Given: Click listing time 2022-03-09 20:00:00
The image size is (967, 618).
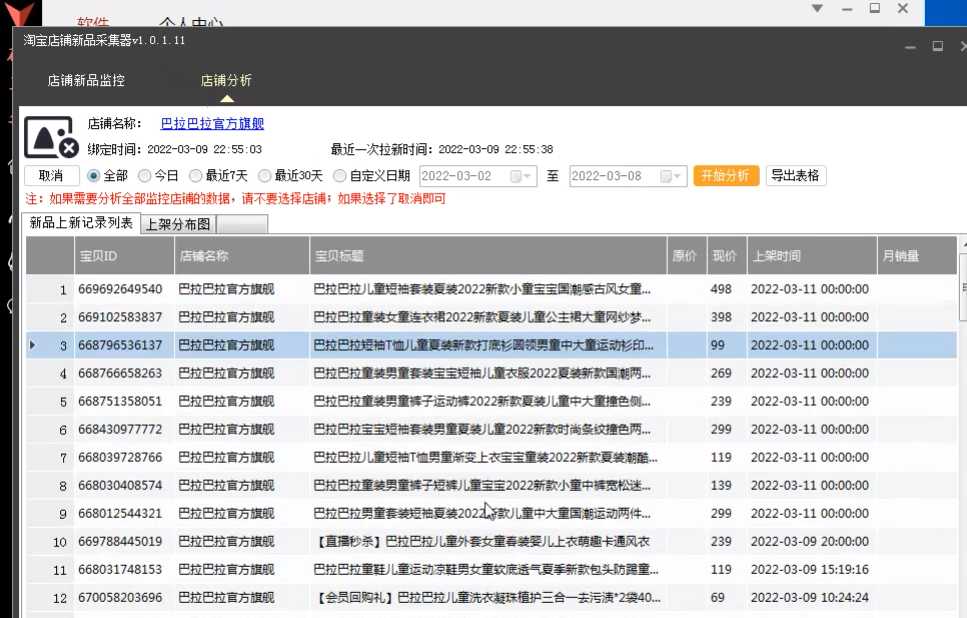Looking at the screenshot, I should [x=810, y=542].
